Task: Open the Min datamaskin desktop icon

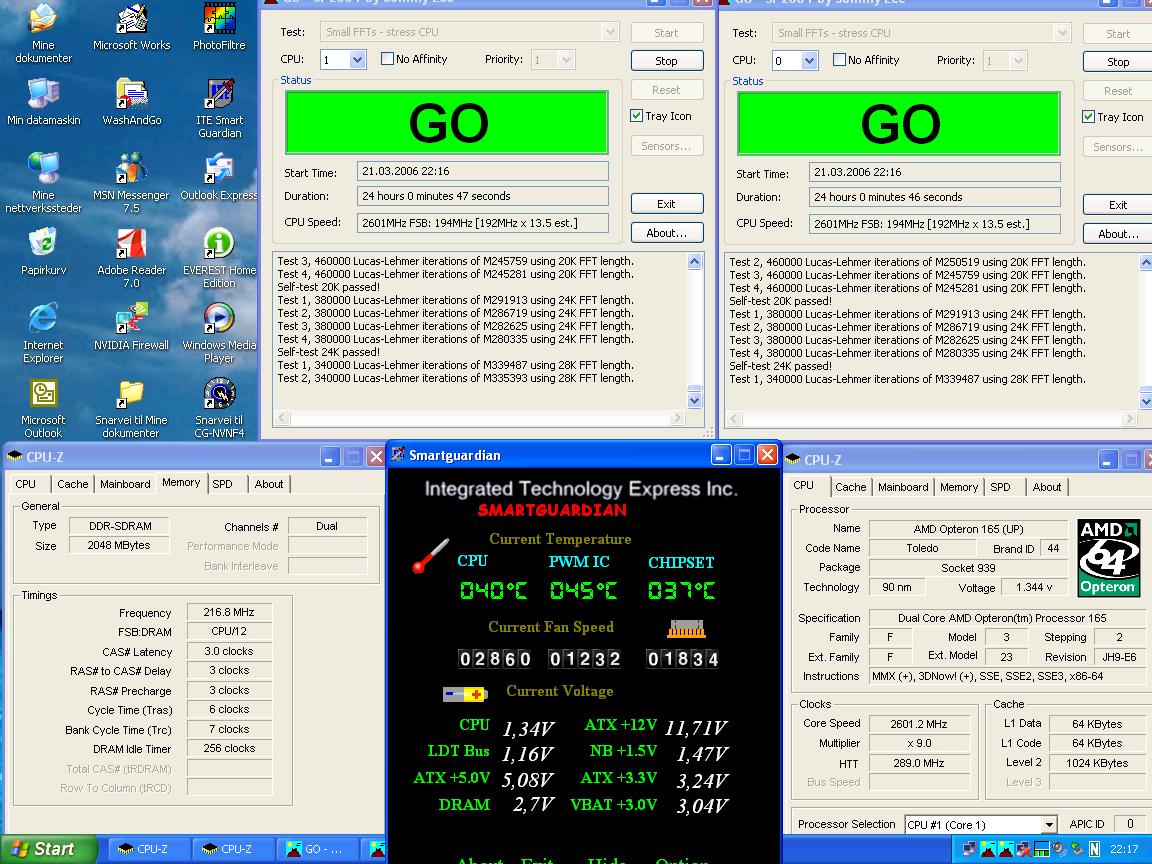Action: (x=43, y=101)
